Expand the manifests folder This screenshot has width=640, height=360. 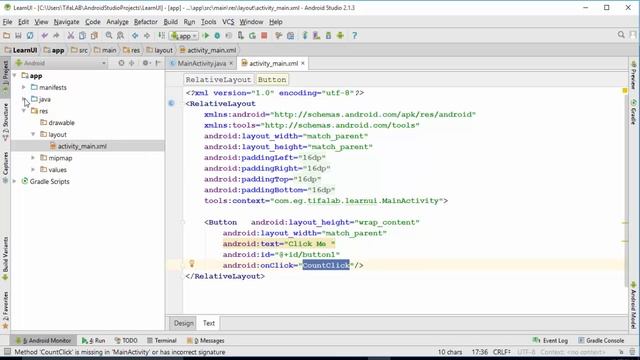pyautogui.click(x=24, y=87)
